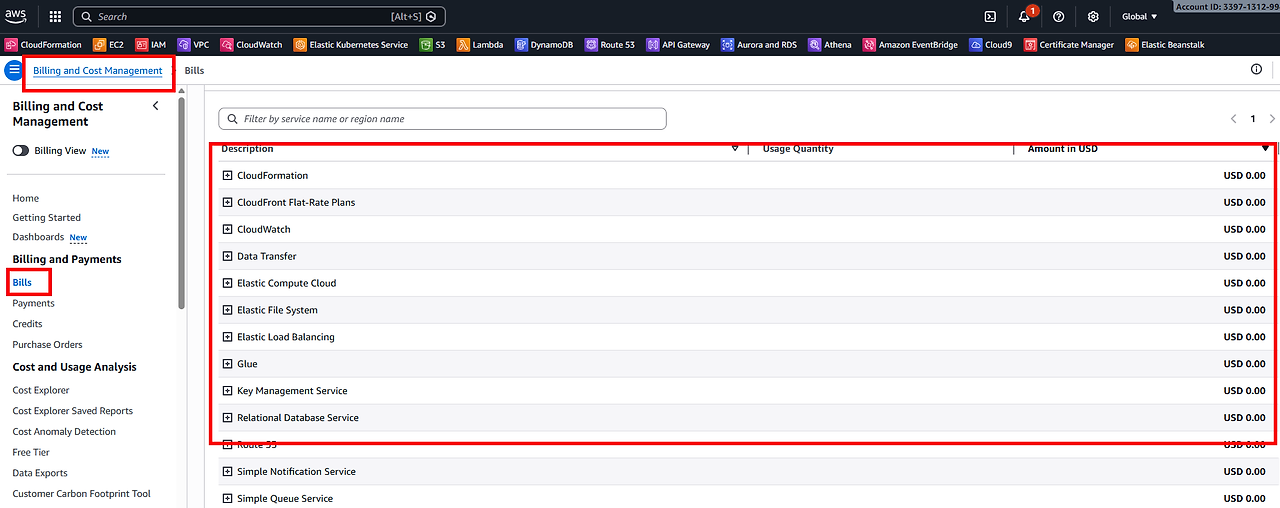Open Purchase Orders in sidebar
Image resolution: width=1280 pixels, height=508 pixels.
coord(47,345)
